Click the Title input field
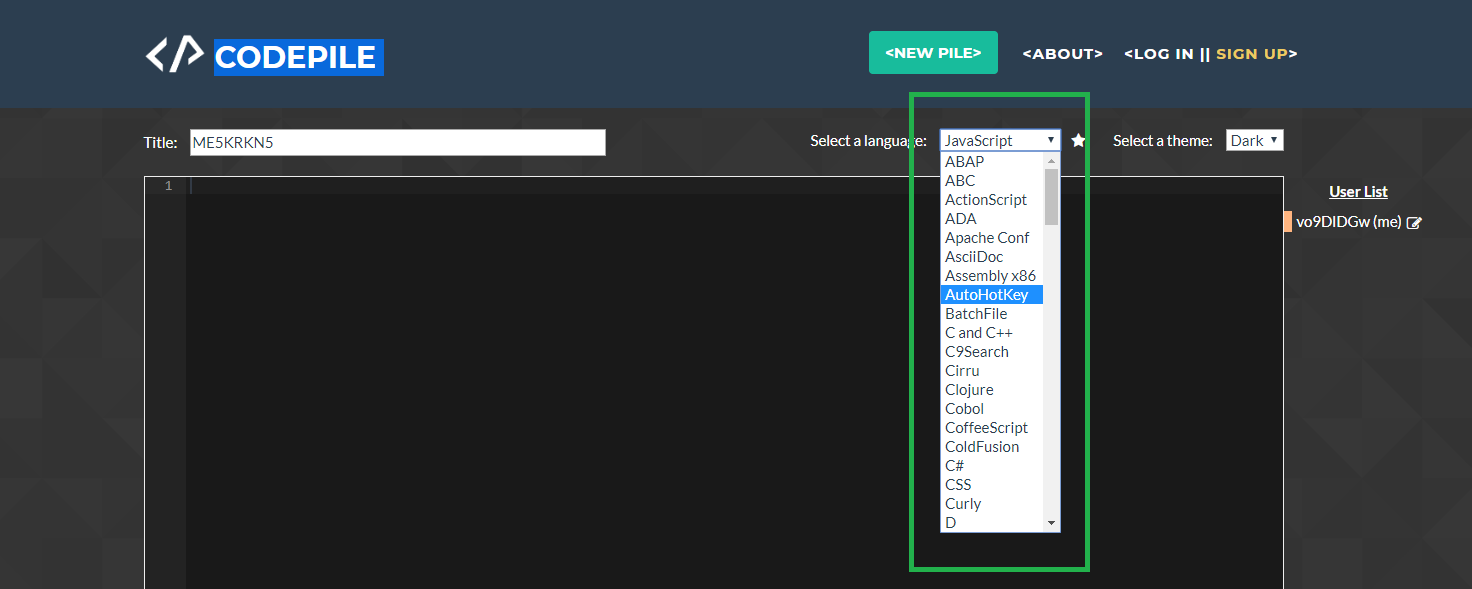 click(398, 142)
